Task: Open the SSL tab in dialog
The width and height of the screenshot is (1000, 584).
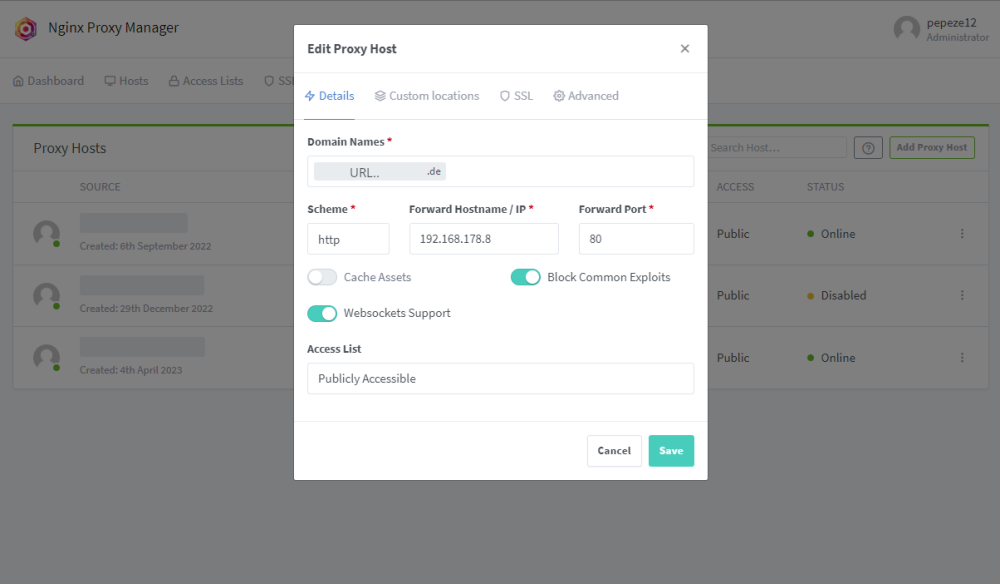Action: (516, 96)
